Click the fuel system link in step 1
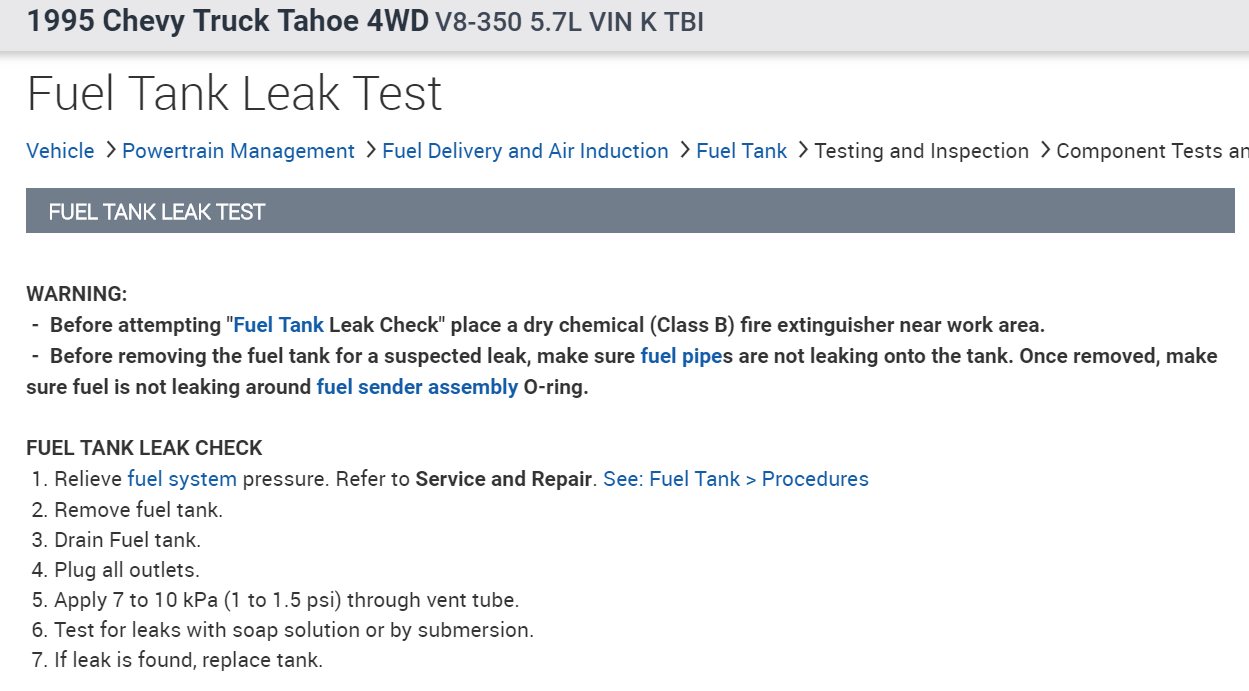 pos(182,479)
